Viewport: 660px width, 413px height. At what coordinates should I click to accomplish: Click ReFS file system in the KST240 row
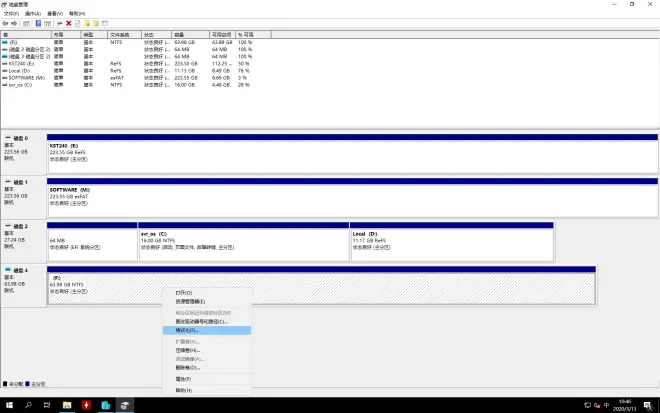(x=116, y=64)
